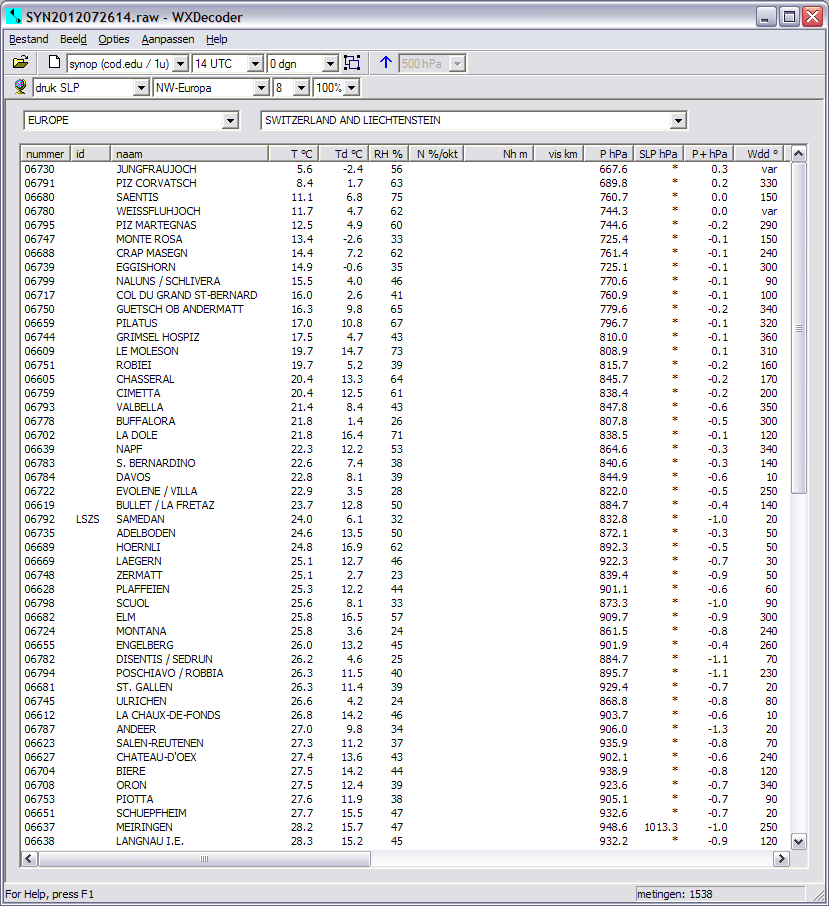This screenshot has height=906, width=829.
Task: Select the PIZ CORVATSCH row
Action: 404,183
